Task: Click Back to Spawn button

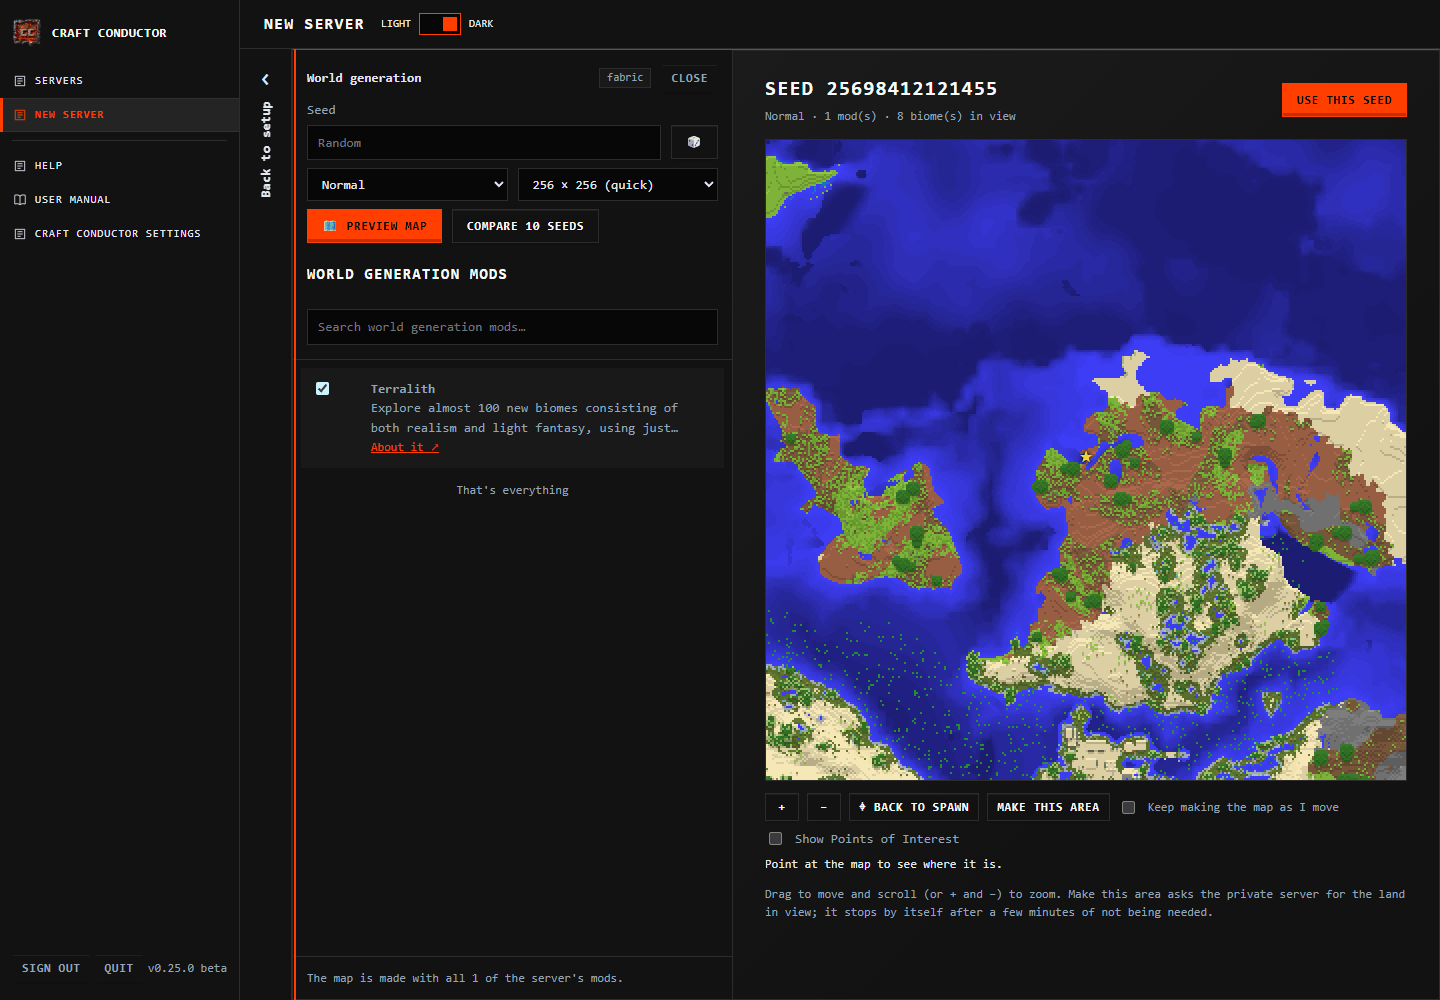Action: click(x=914, y=807)
